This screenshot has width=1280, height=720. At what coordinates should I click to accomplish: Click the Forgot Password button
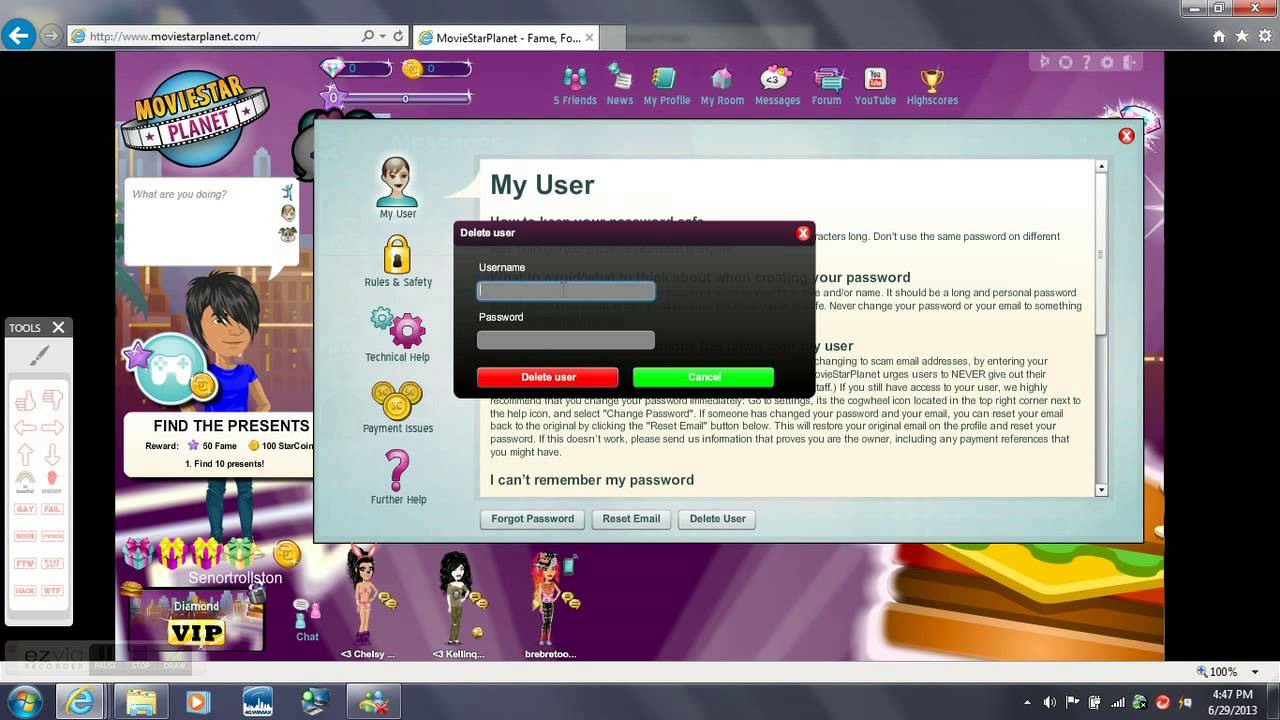click(x=532, y=519)
